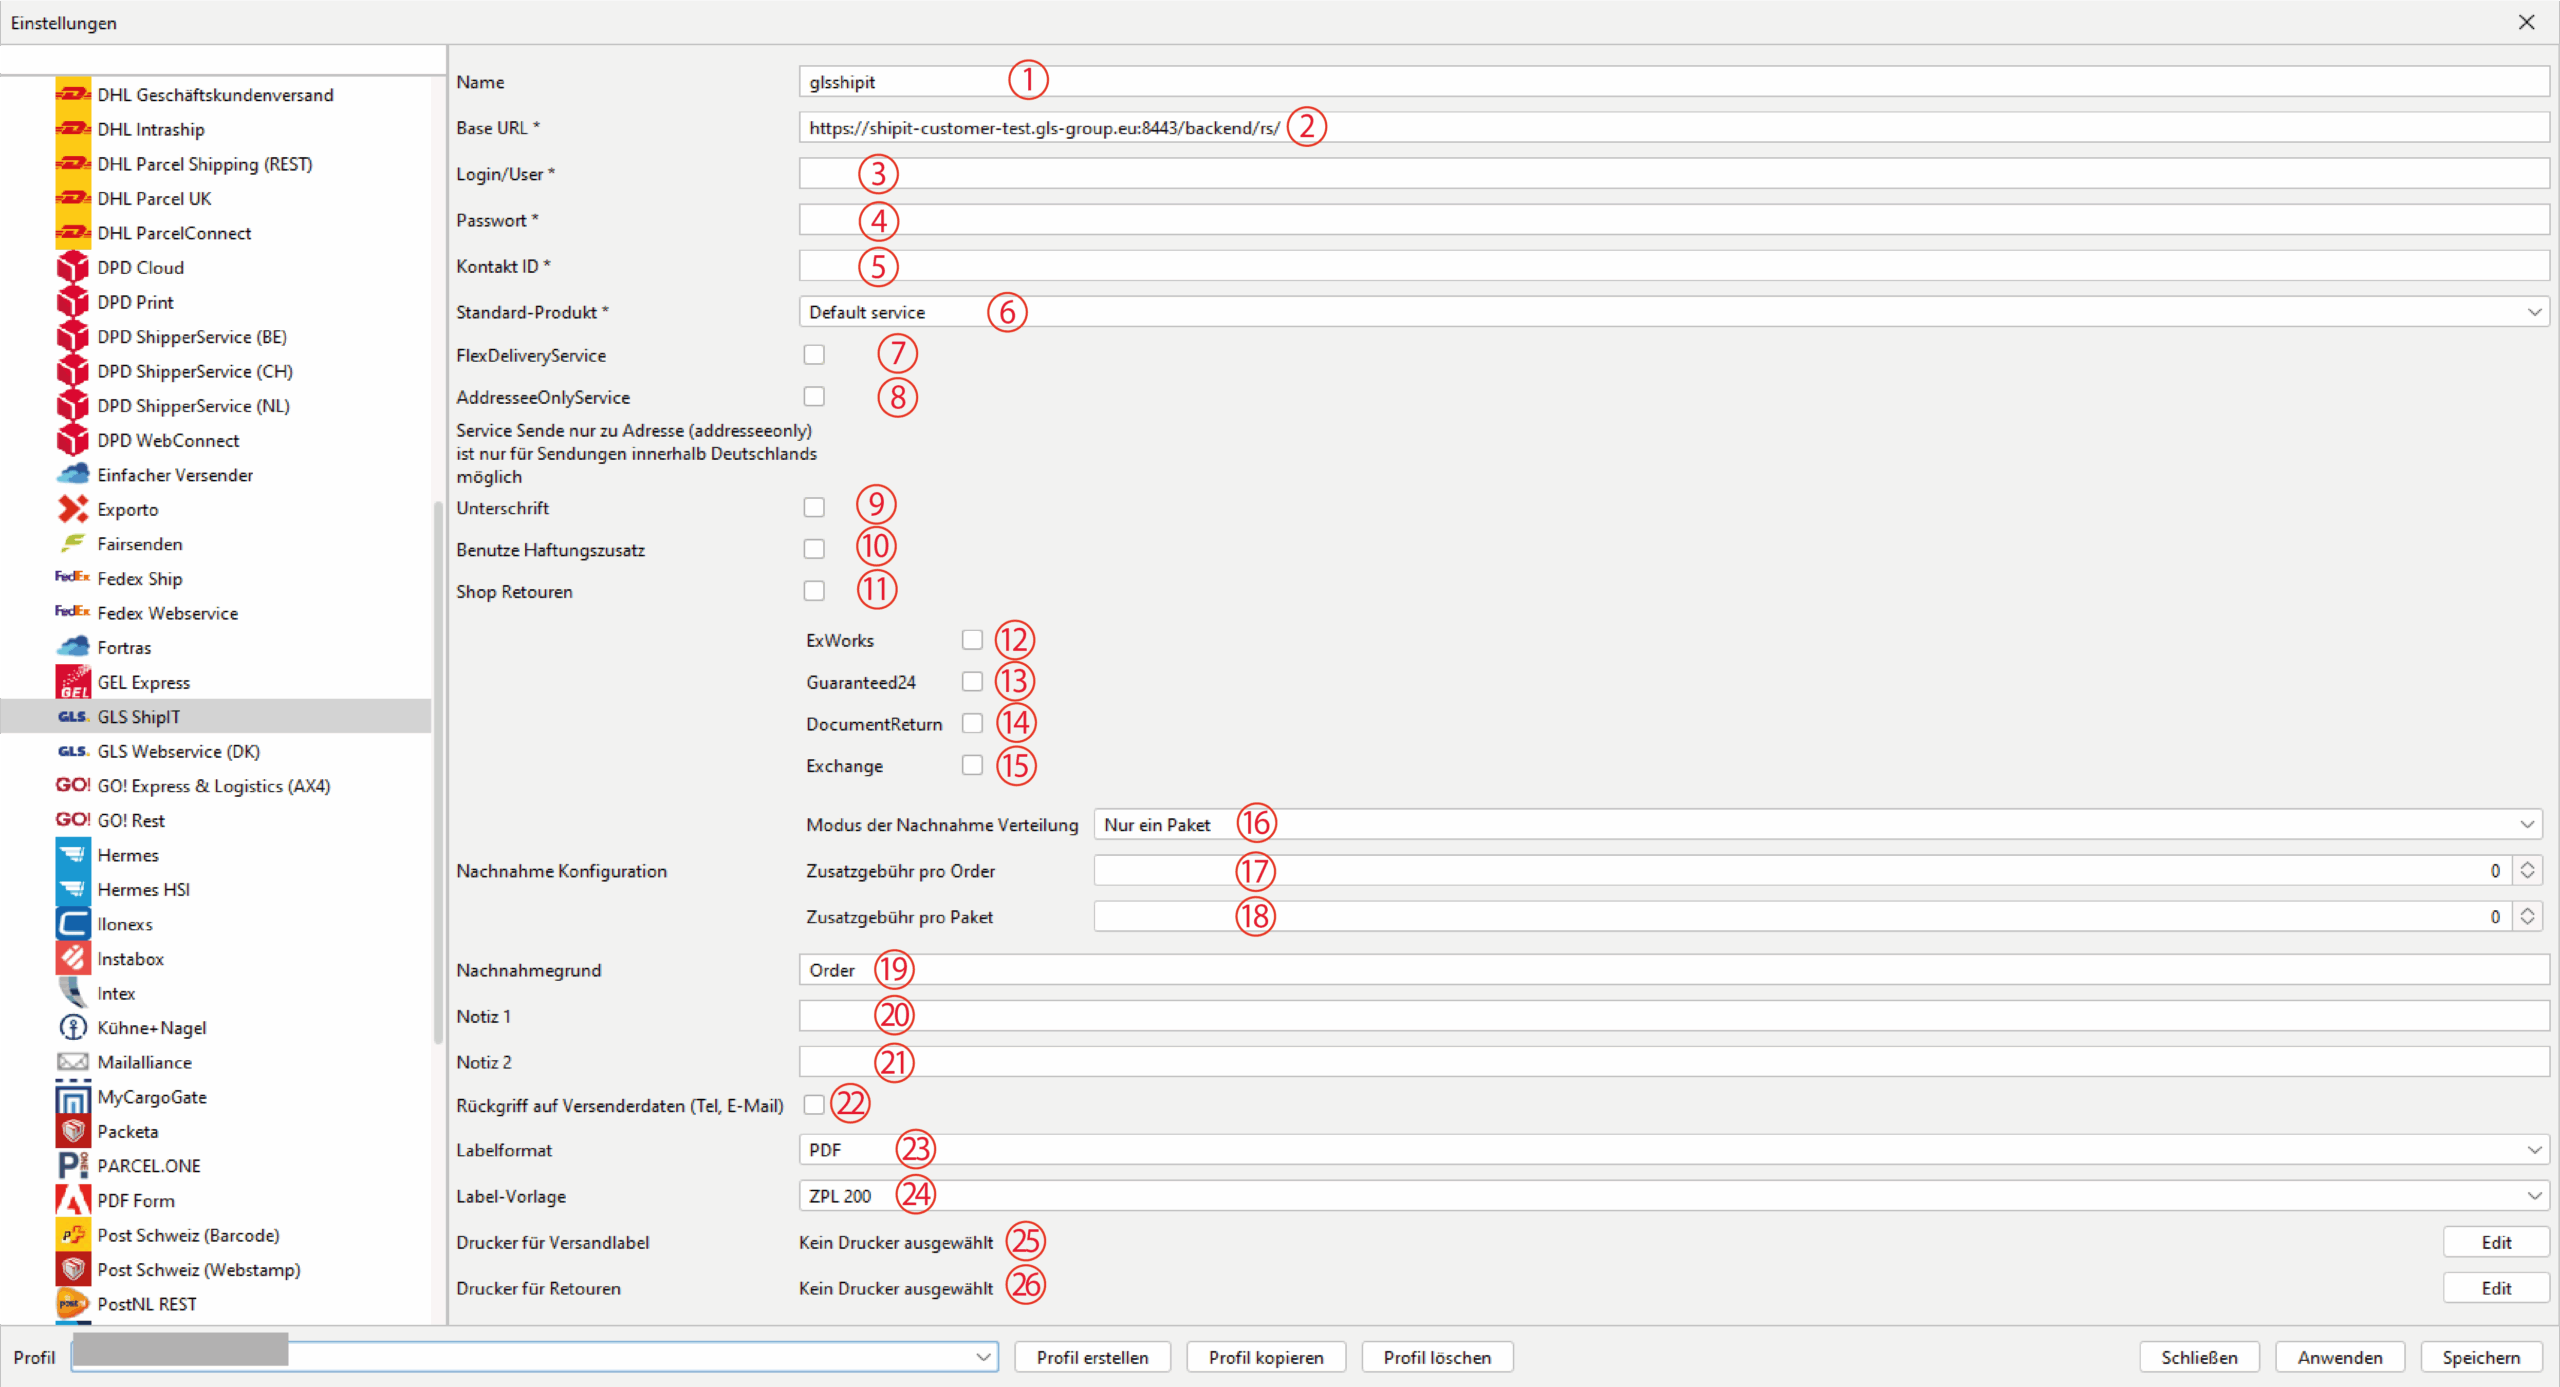The width and height of the screenshot is (2560, 1387).
Task: Click the PARCEL.ONE icon
Action: pyautogui.click(x=73, y=1166)
